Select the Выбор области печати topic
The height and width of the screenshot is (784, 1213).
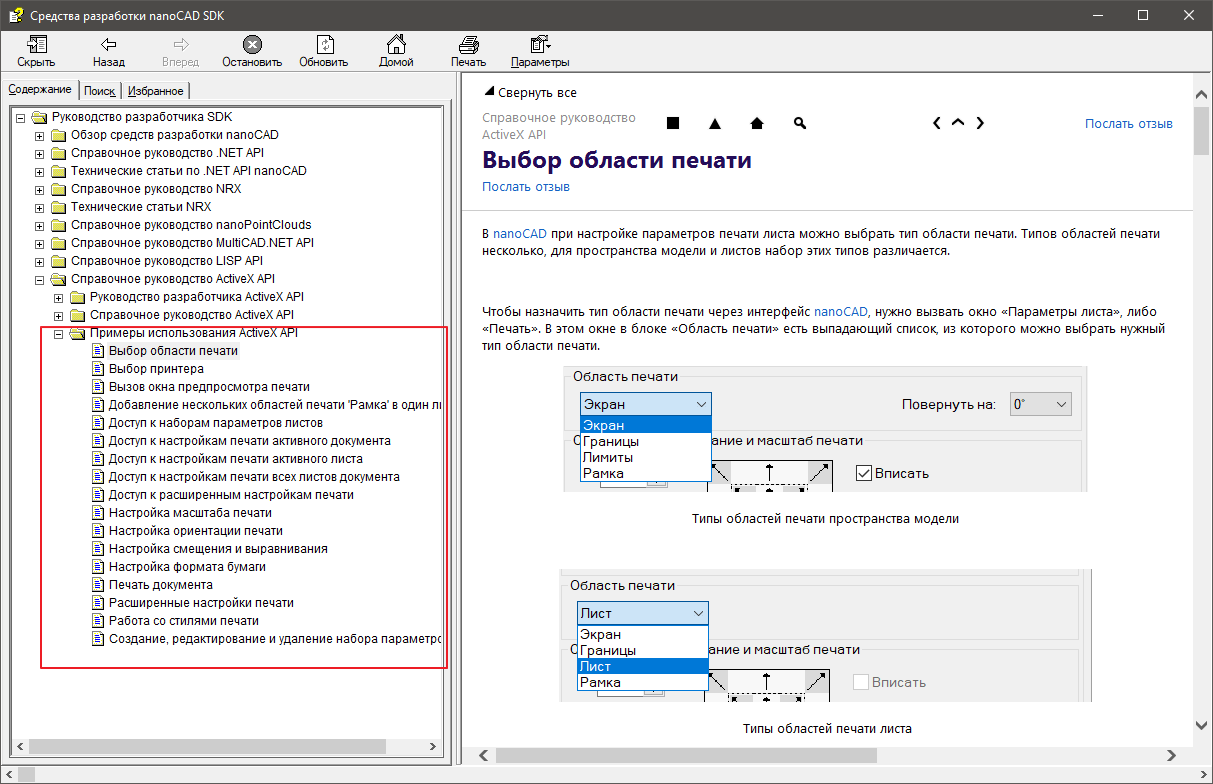pyautogui.click(x=173, y=351)
